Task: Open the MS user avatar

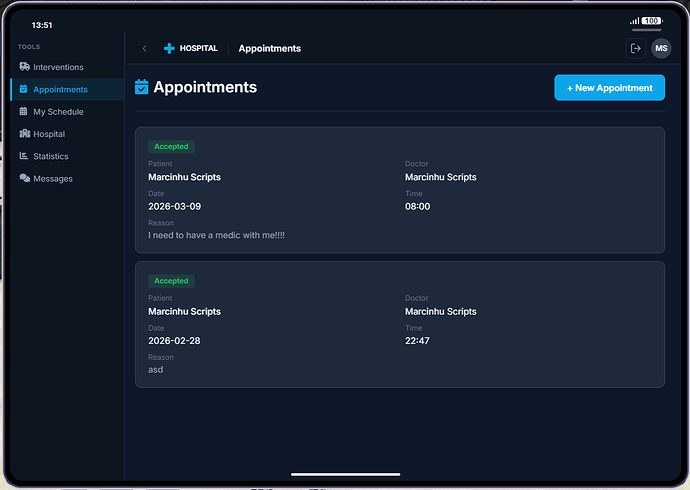Action: pos(661,48)
